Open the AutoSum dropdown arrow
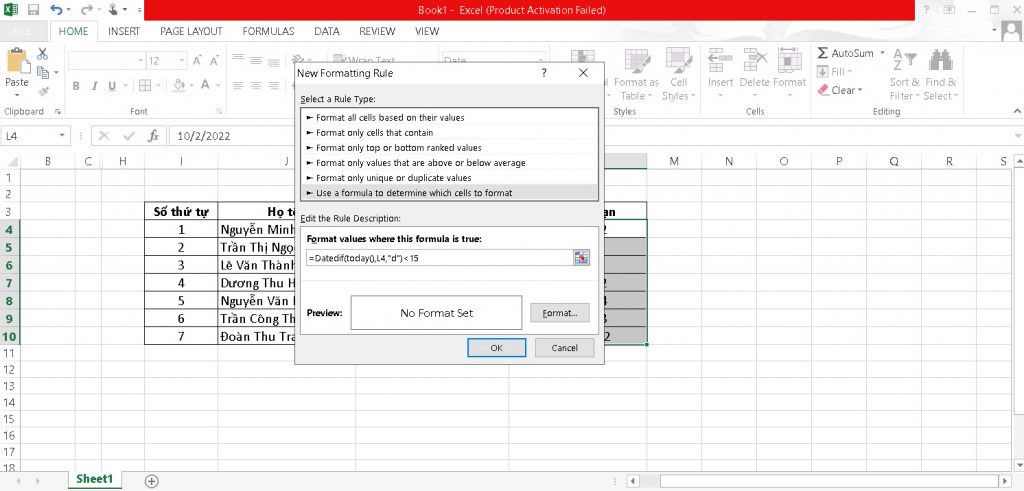1024x491 pixels. click(x=882, y=53)
